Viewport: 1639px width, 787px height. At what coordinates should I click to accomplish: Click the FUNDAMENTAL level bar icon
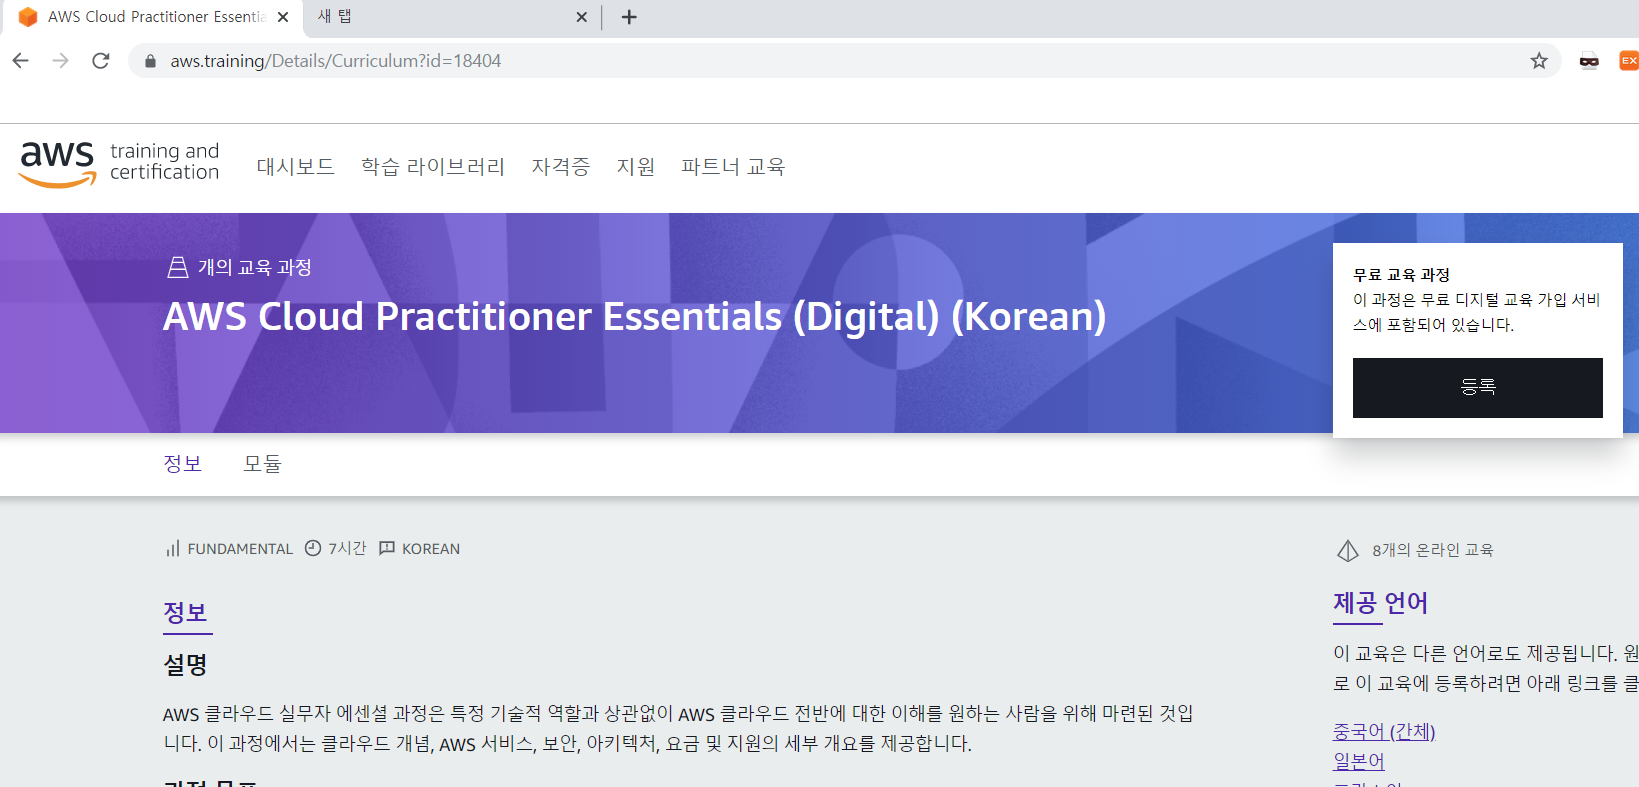(x=173, y=549)
